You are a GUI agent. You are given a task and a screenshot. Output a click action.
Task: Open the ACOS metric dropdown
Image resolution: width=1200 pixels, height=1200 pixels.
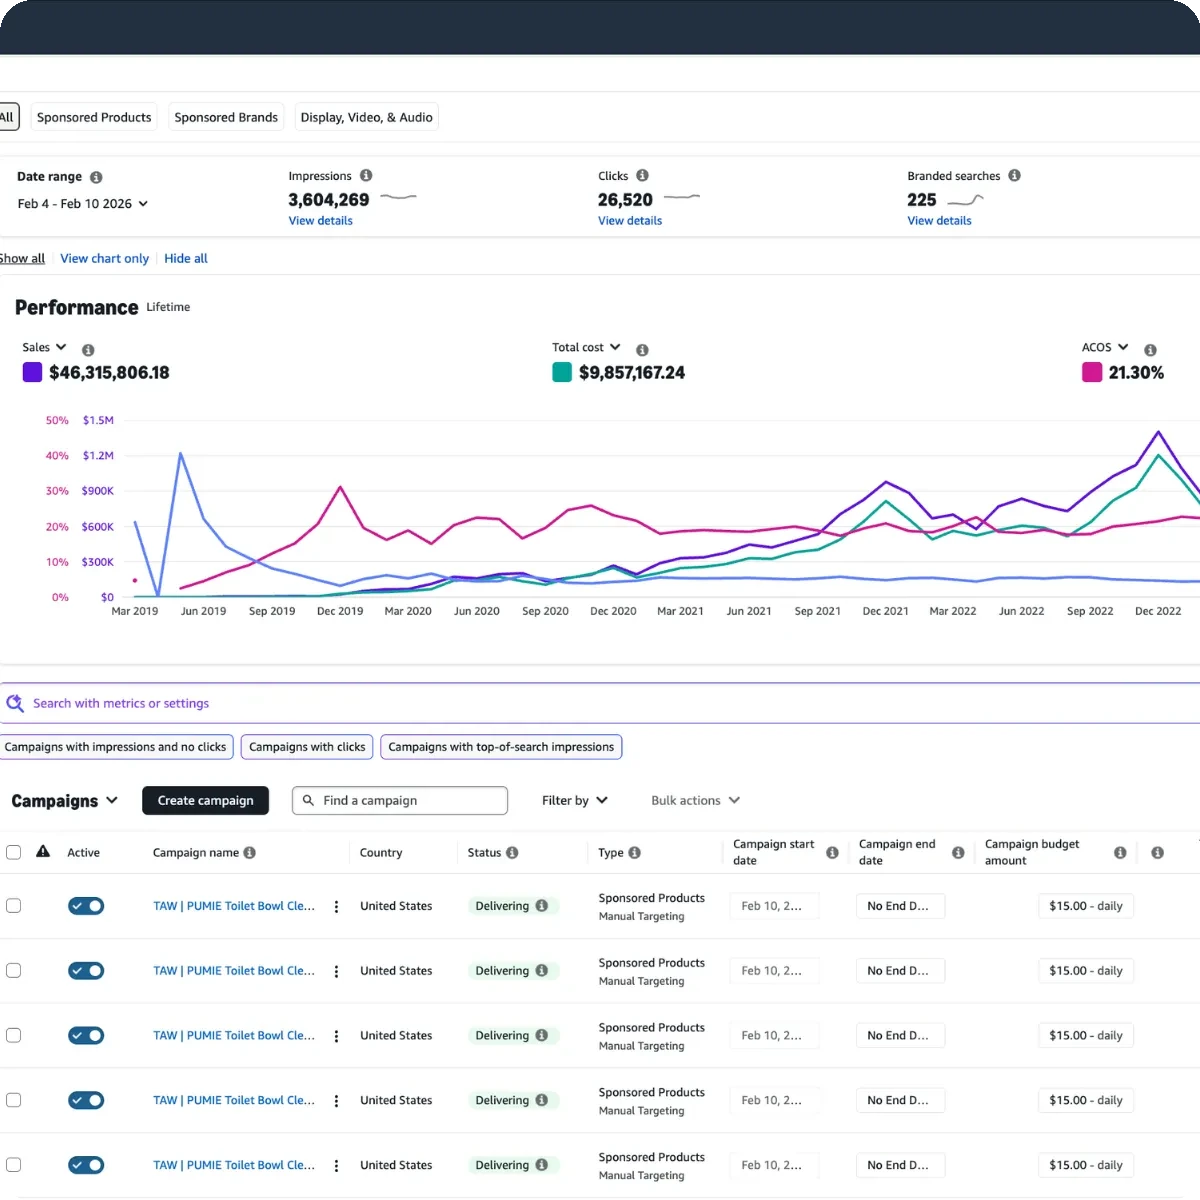click(1105, 347)
